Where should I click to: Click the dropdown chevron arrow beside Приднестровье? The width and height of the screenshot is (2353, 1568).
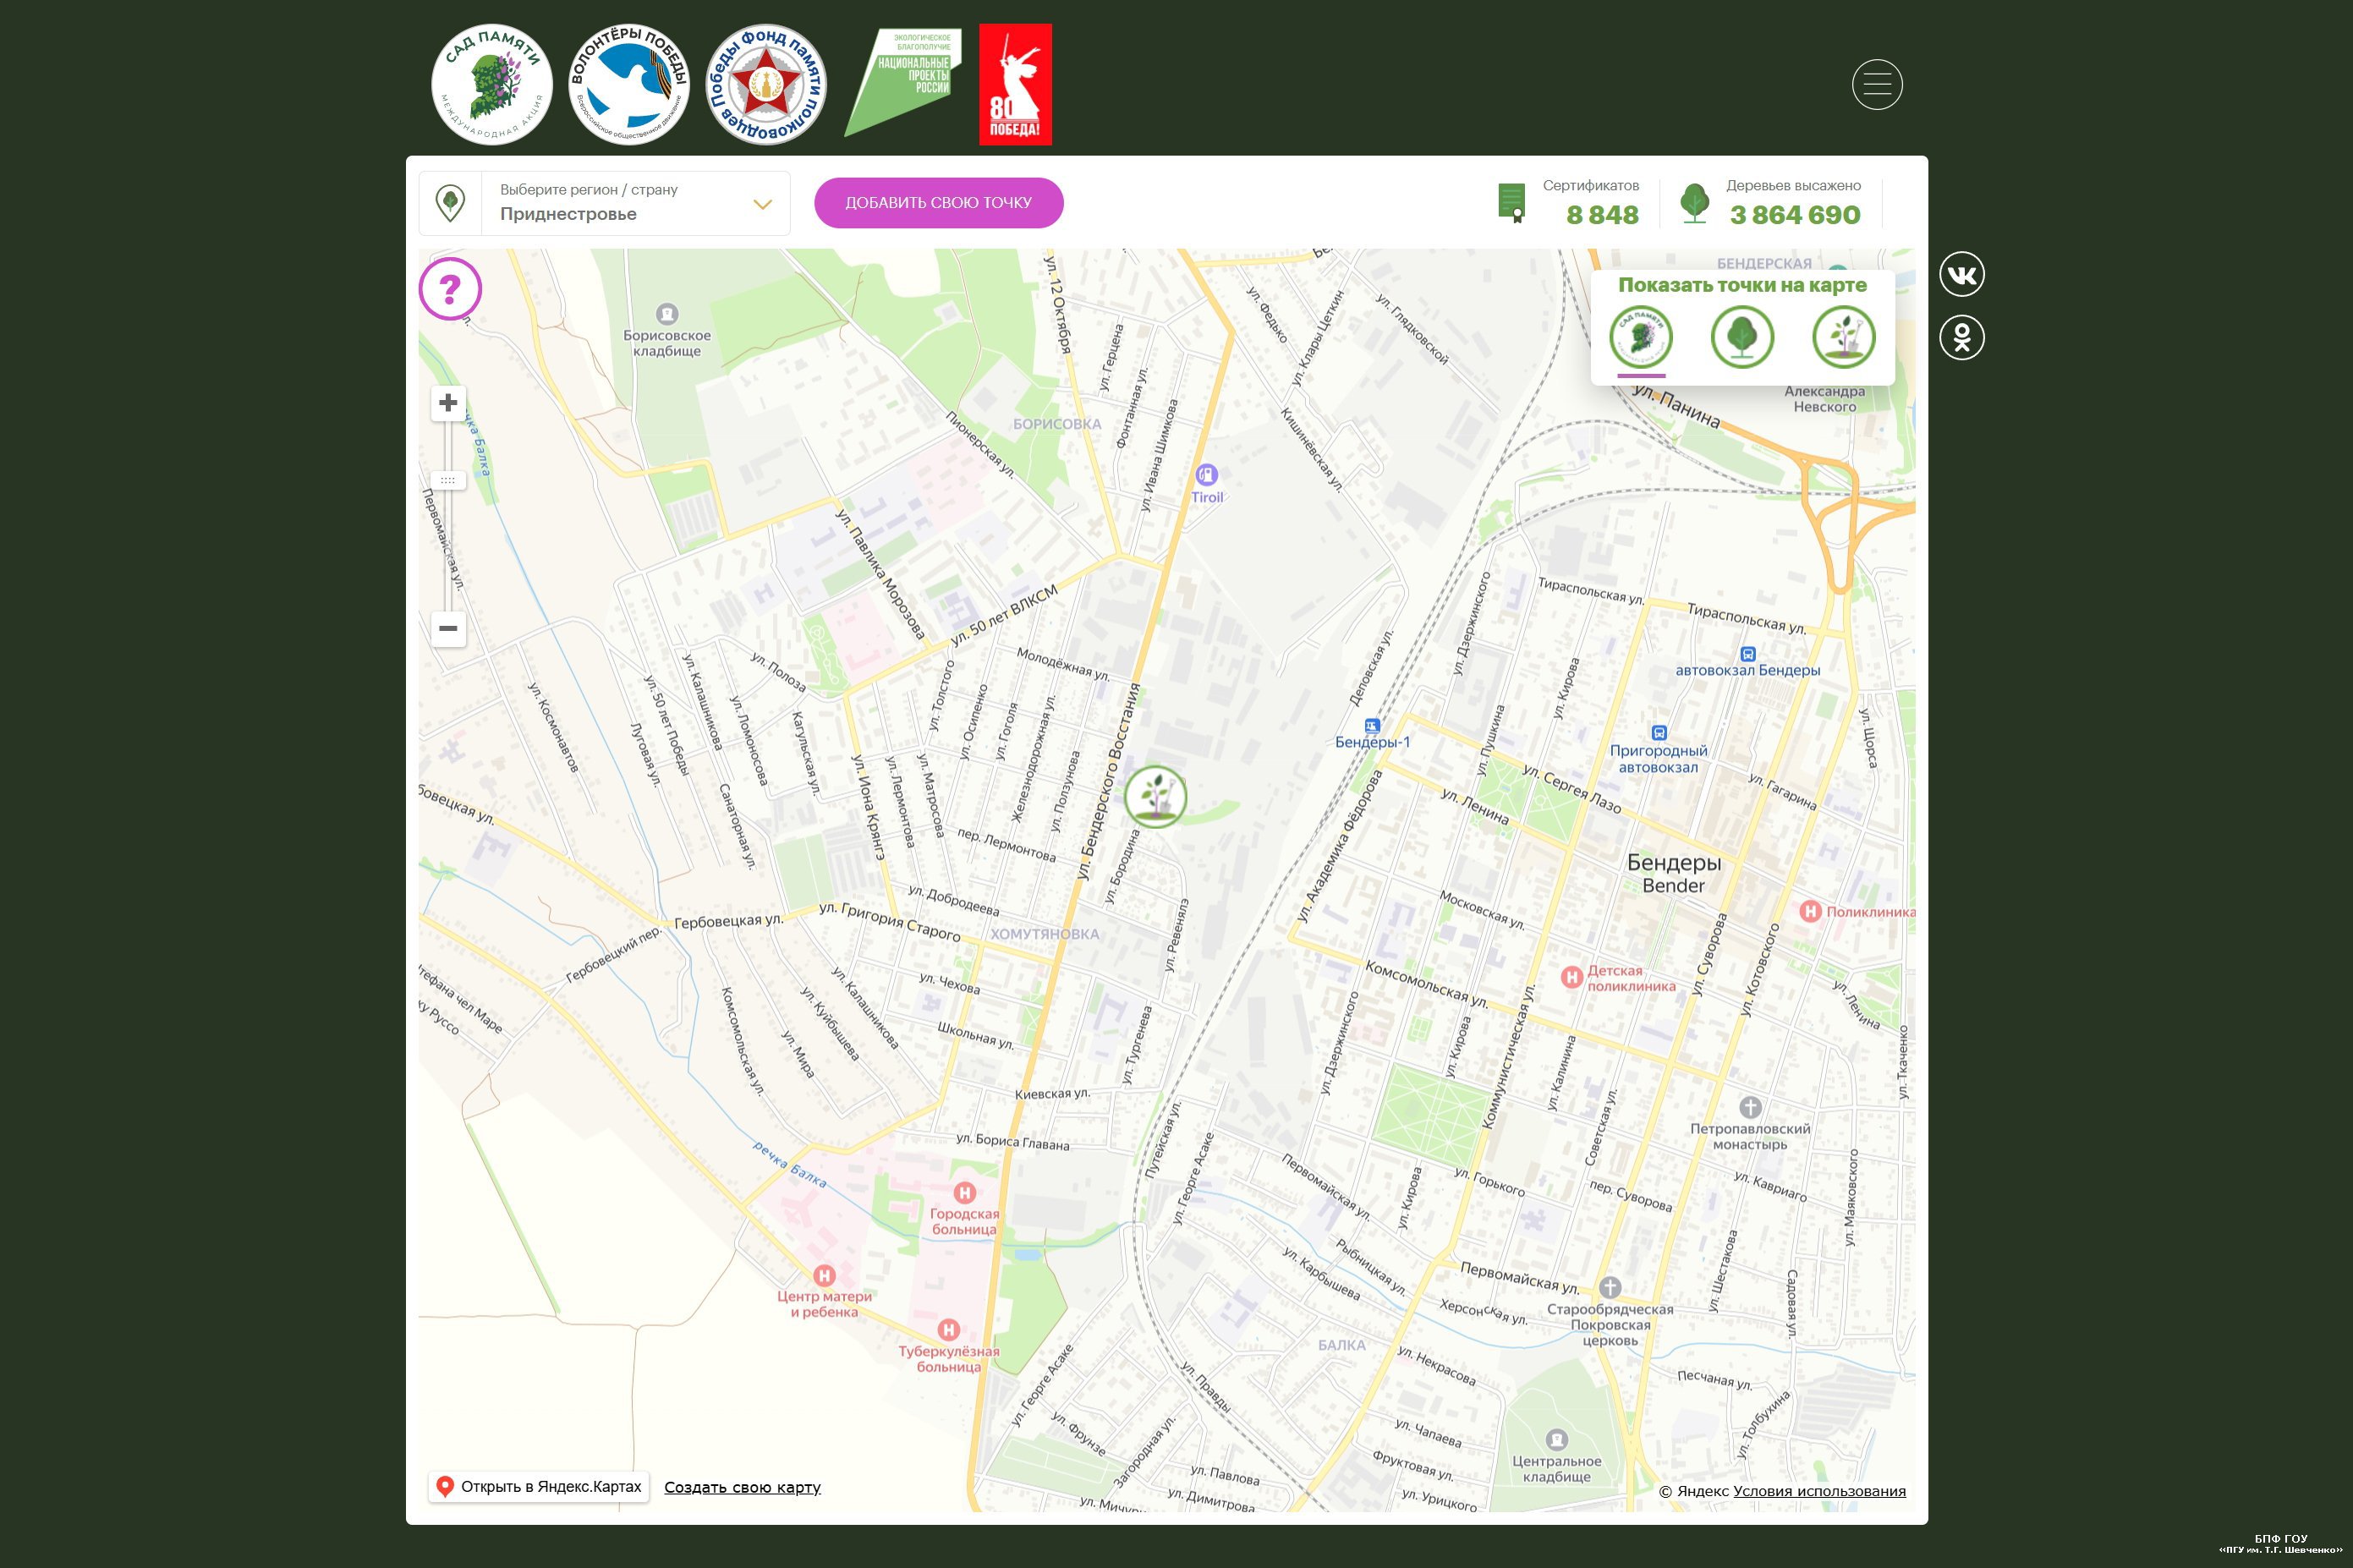point(762,205)
